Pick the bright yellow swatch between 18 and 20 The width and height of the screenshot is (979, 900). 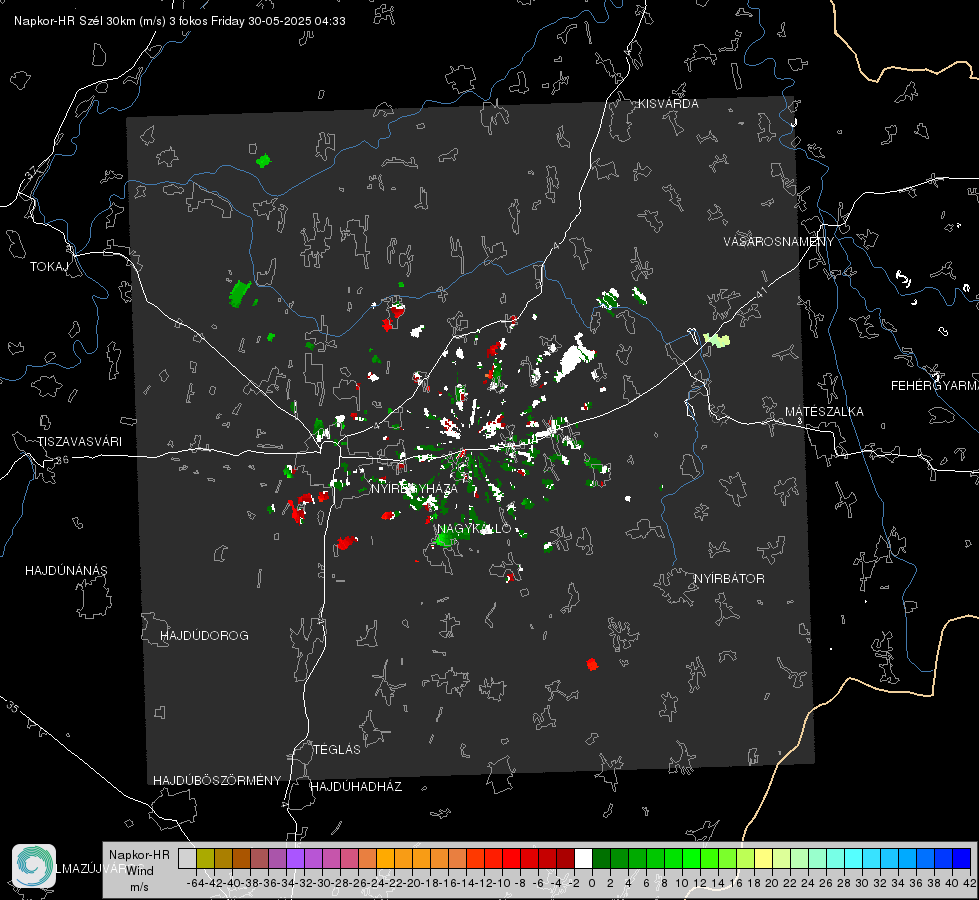[x=763, y=858]
